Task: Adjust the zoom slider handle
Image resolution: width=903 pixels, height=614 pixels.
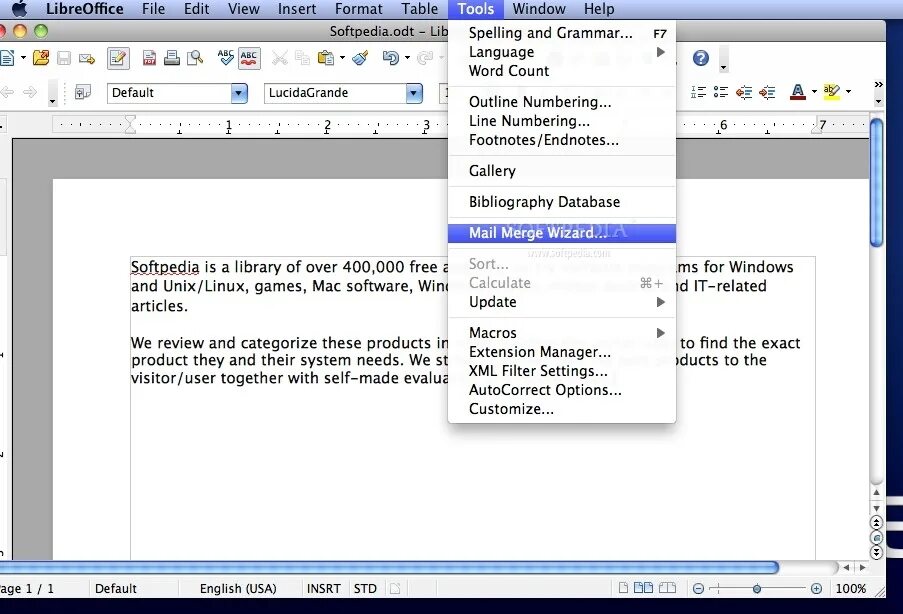Action: coord(757,589)
